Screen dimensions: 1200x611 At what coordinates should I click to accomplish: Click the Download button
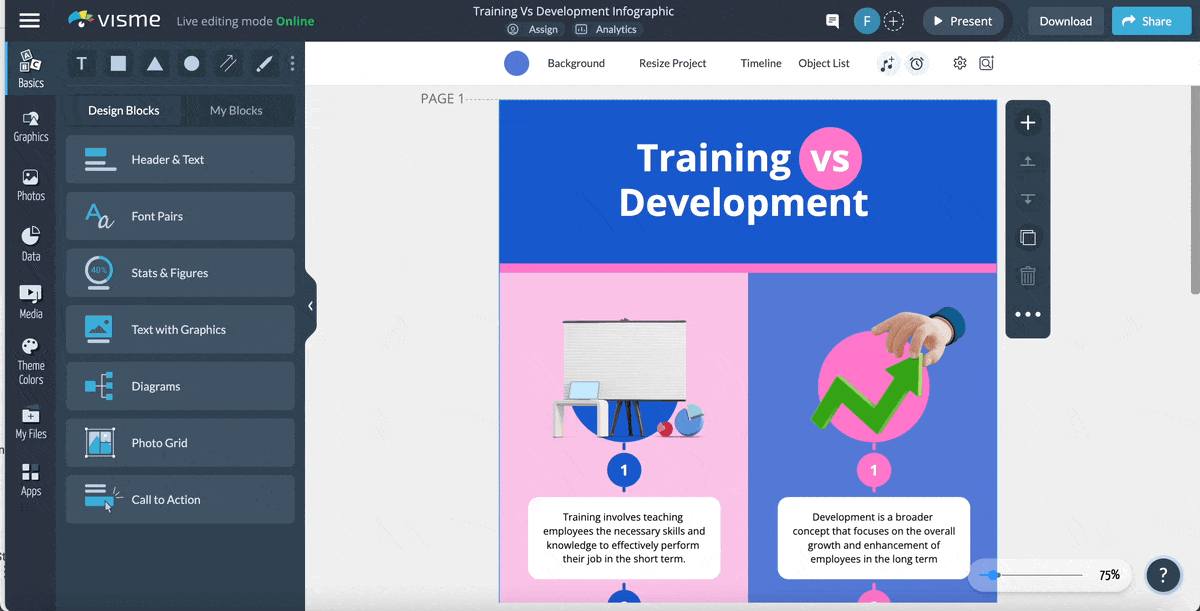click(x=1065, y=21)
